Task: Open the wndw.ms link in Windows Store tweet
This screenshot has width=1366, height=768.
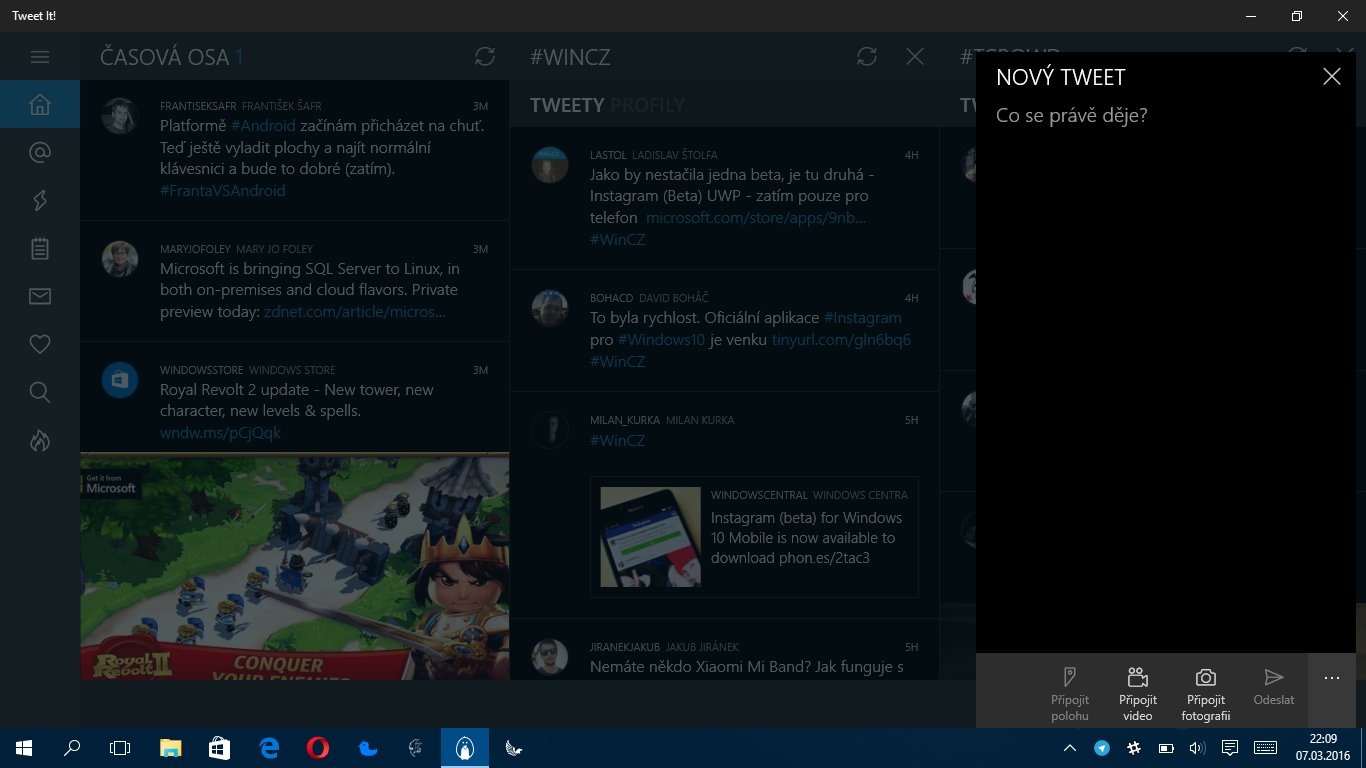Action: [x=220, y=433]
